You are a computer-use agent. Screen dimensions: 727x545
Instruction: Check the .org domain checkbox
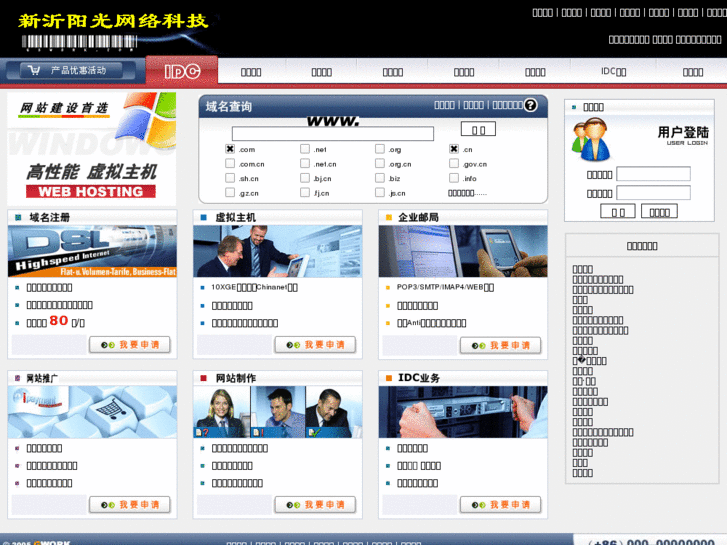(x=380, y=149)
